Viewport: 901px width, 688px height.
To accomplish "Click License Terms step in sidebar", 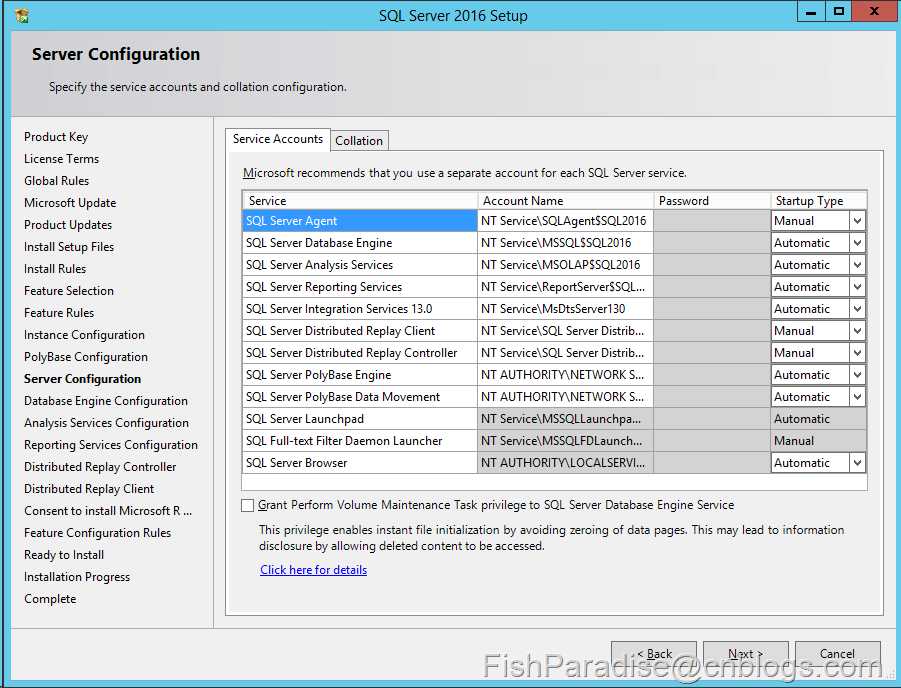I will [61, 159].
